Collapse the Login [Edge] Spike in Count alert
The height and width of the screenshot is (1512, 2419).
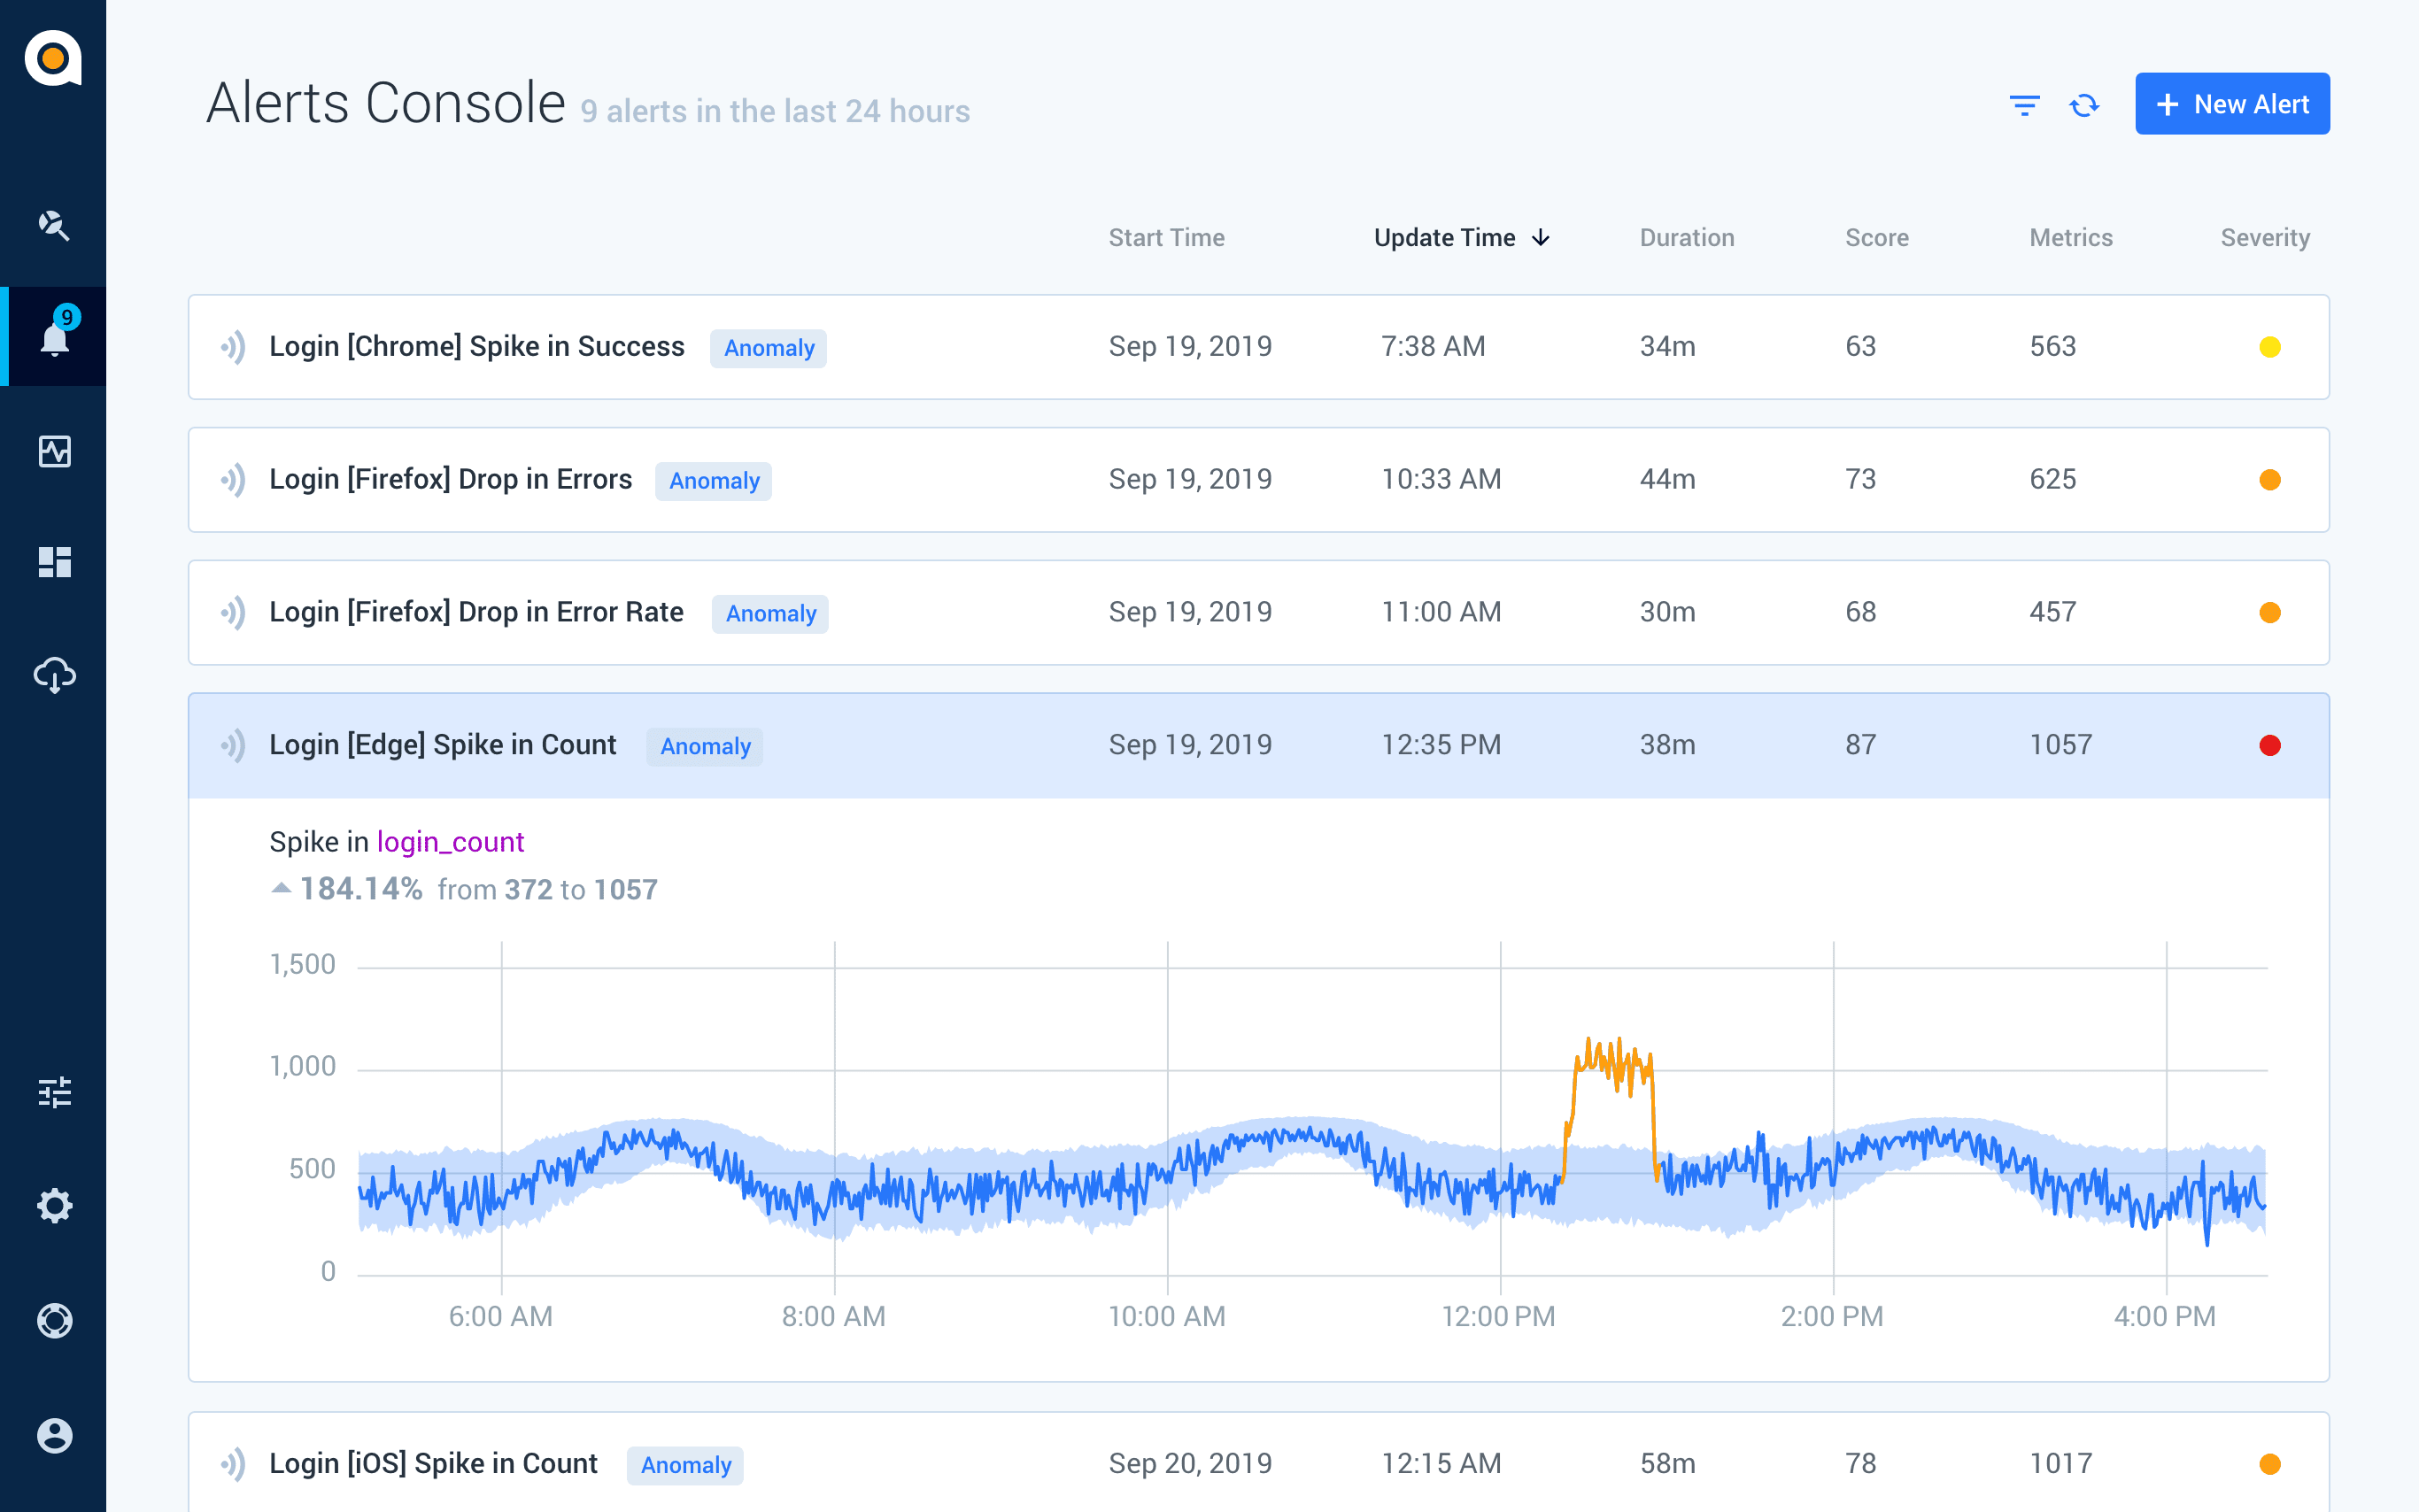coord(1258,745)
